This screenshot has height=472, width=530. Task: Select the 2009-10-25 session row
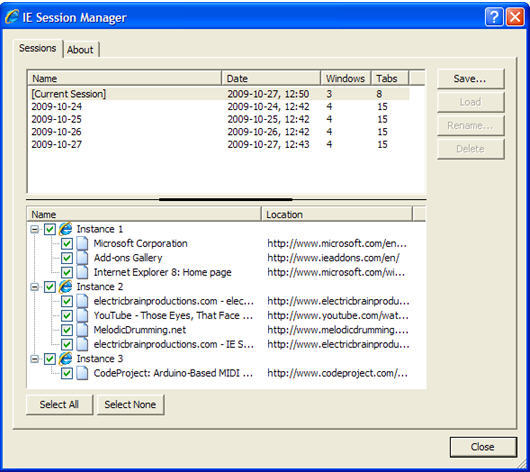(219, 119)
